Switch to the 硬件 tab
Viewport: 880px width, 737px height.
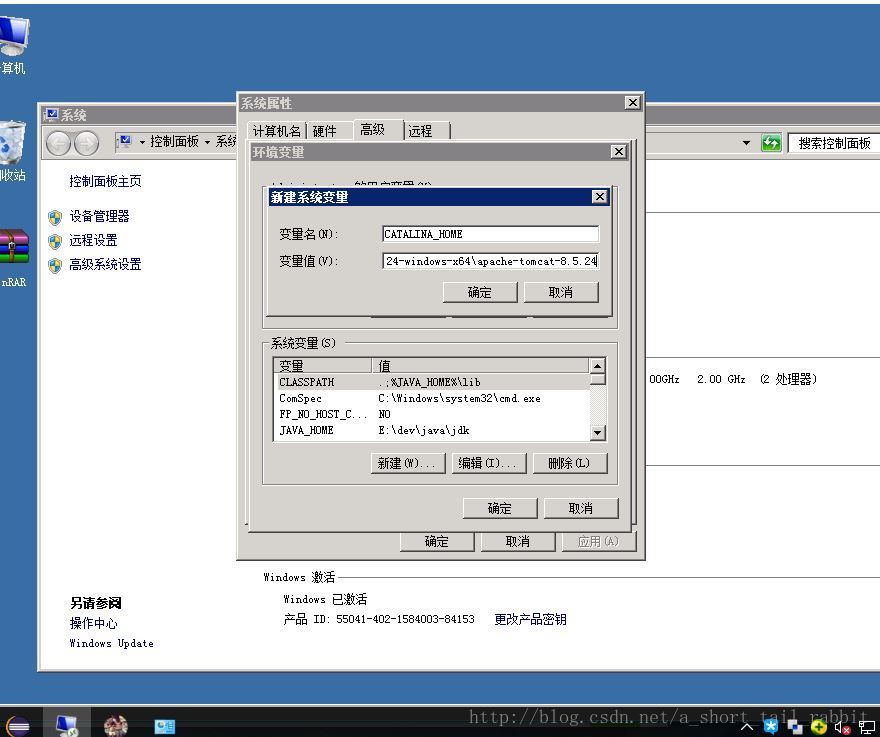[324, 131]
